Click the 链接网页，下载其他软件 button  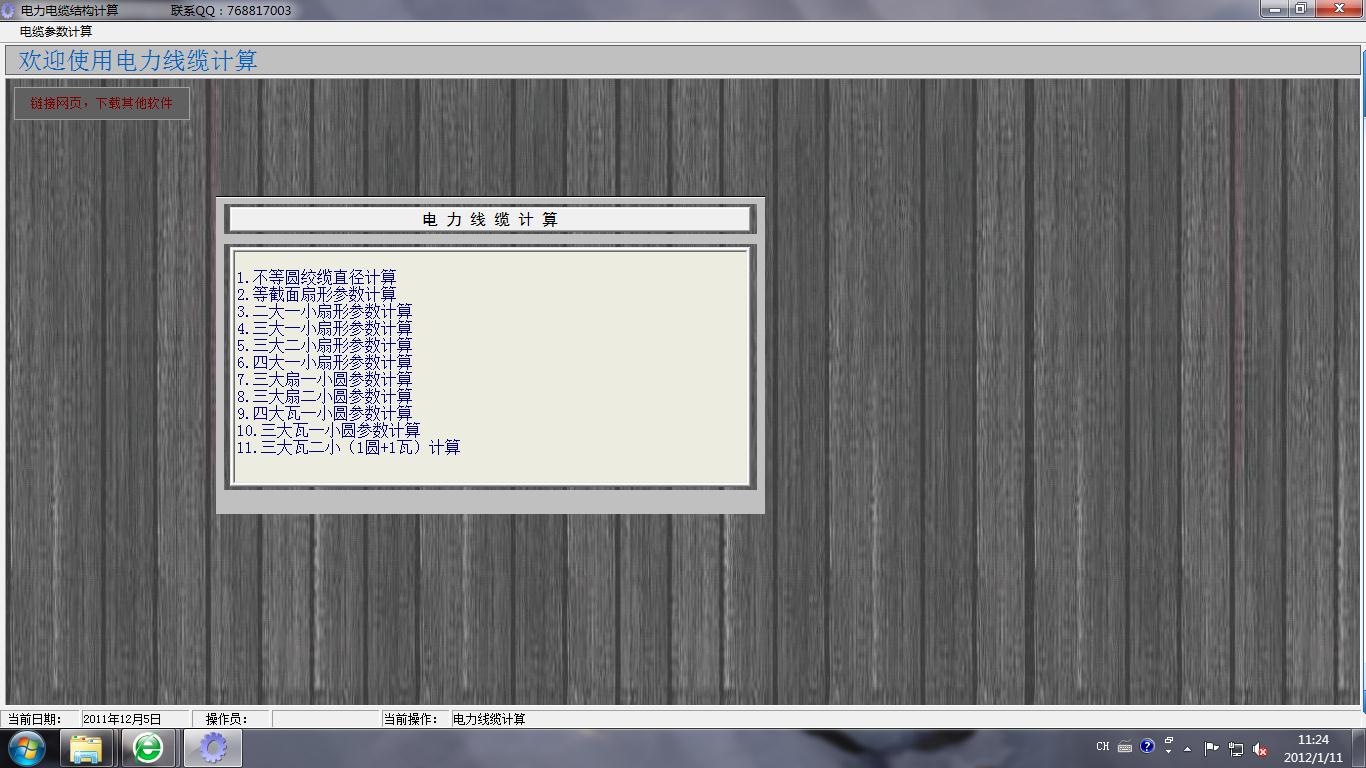click(x=101, y=103)
